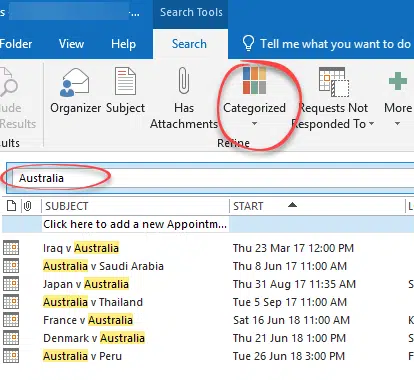Click calendar icon for Australia v Thailand
414x380 pixels.
(11, 302)
